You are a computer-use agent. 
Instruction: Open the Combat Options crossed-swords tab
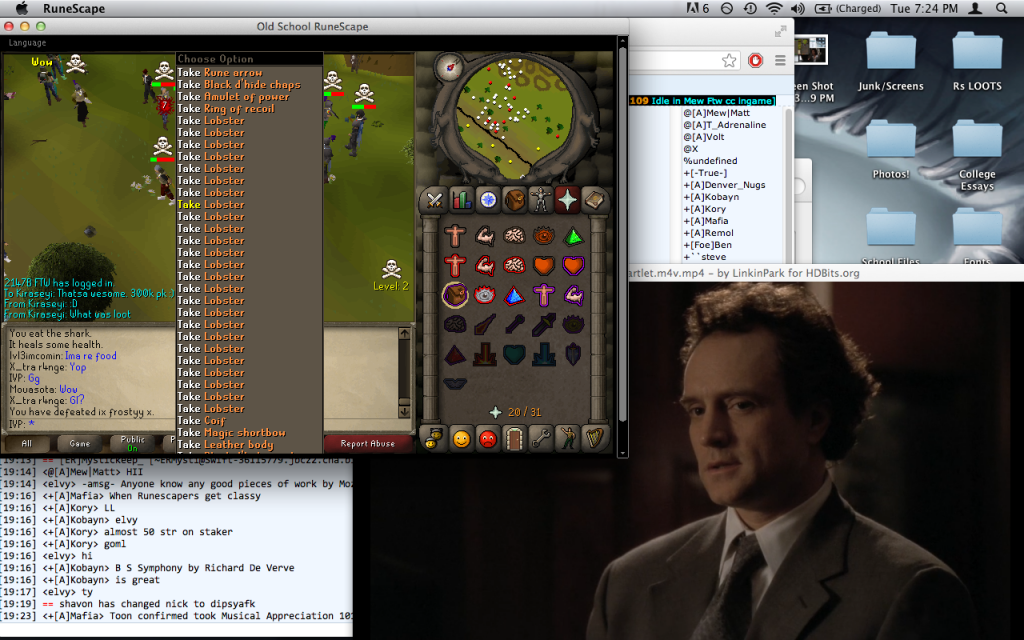coord(434,199)
